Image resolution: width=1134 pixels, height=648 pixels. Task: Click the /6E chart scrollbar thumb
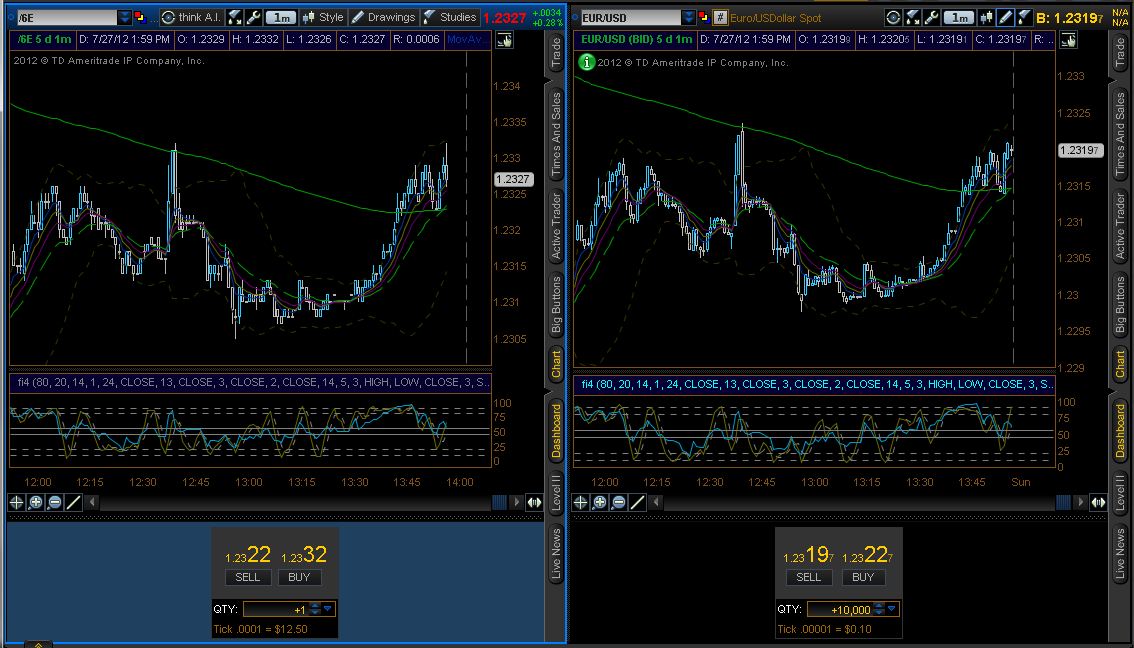(499, 502)
